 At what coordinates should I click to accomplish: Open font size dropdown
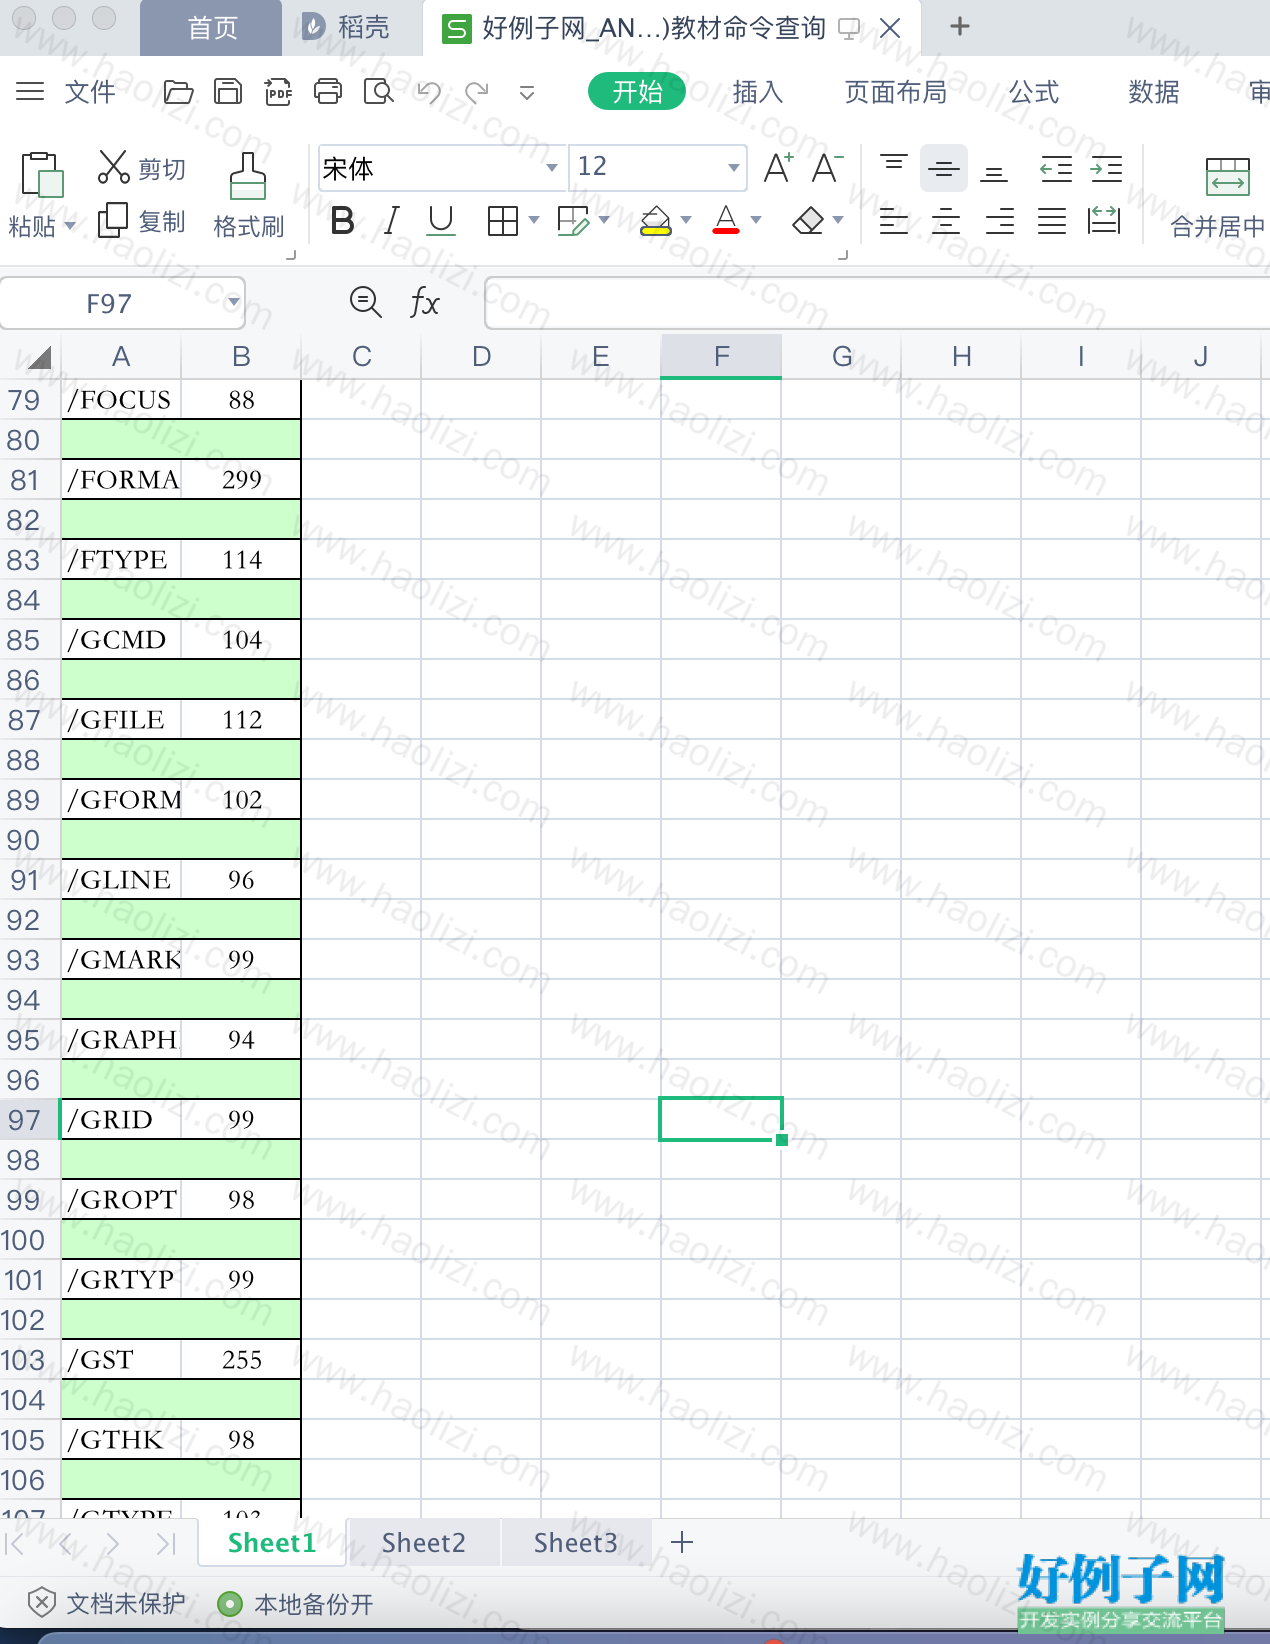pyautogui.click(x=734, y=168)
